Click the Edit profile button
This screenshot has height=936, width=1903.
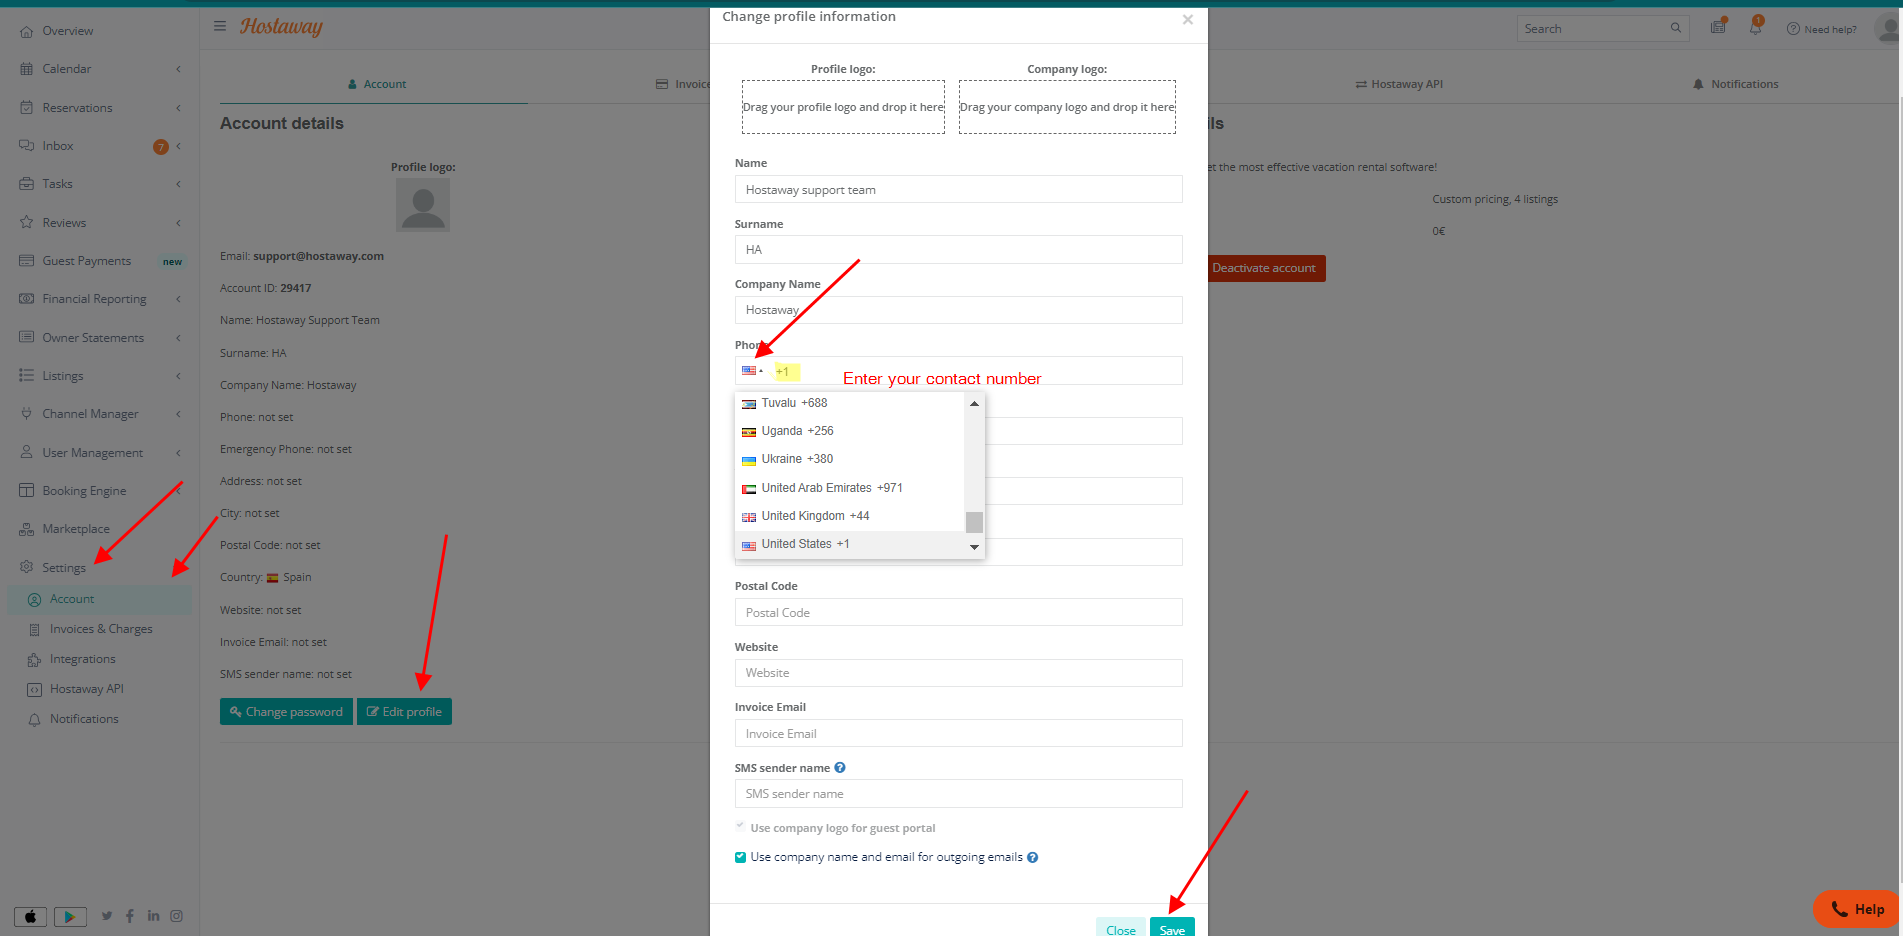point(404,712)
